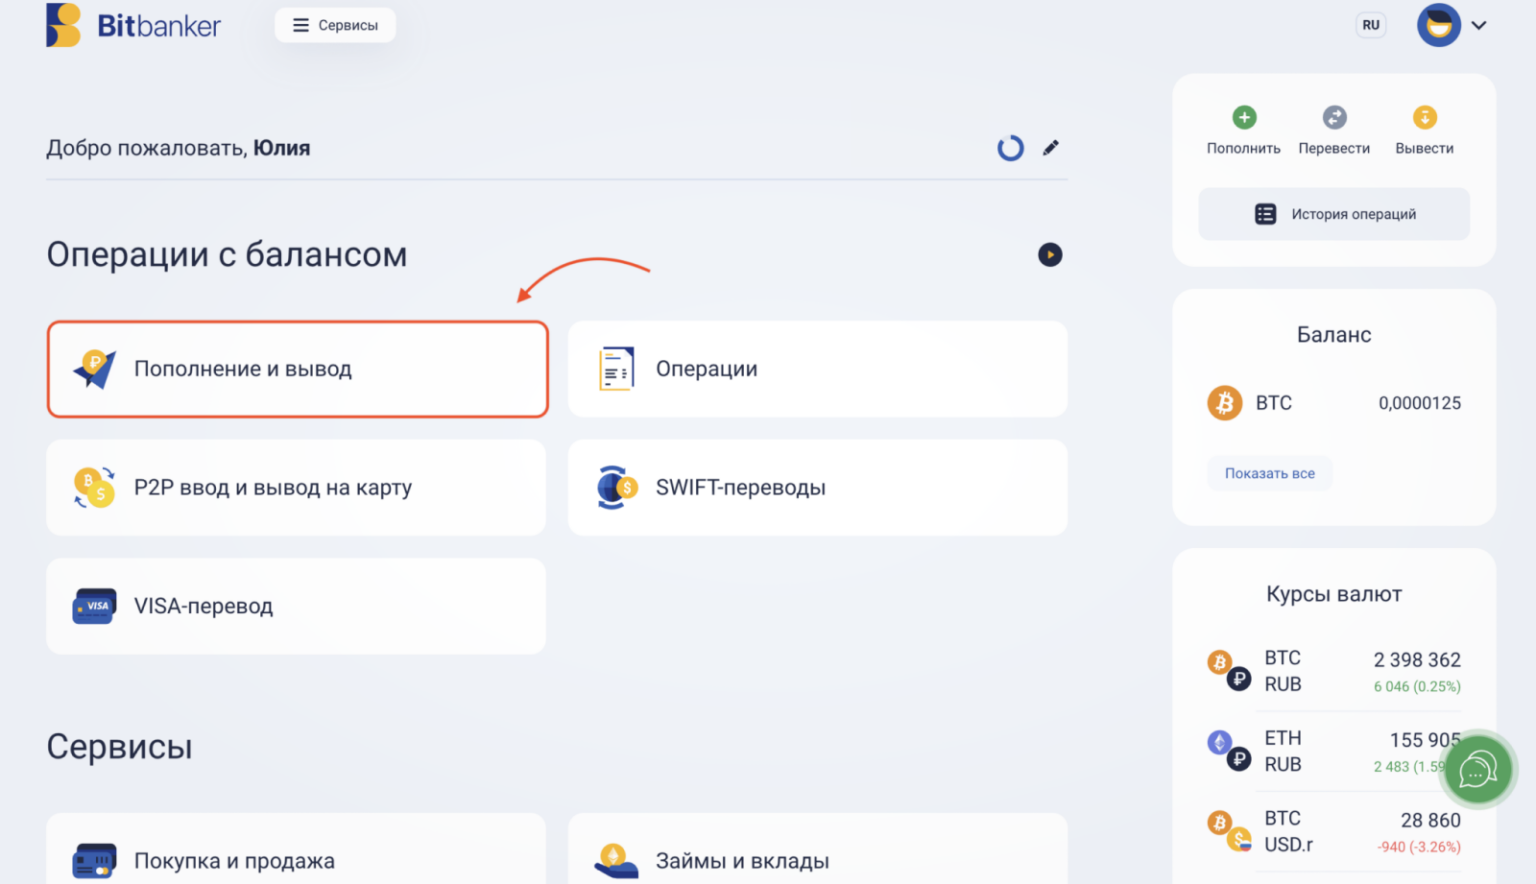Viewport: 1536px width, 884px height.
Task: Click the pencil edit icon
Action: [x=1051, y=148]
